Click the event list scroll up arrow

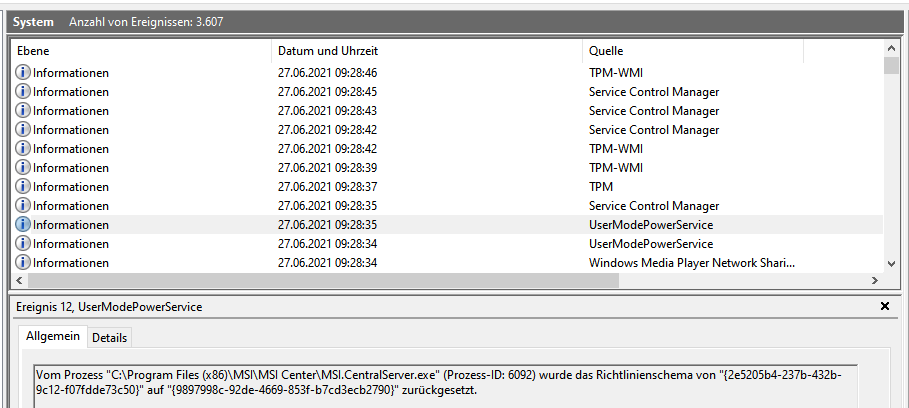pos(892,48)
